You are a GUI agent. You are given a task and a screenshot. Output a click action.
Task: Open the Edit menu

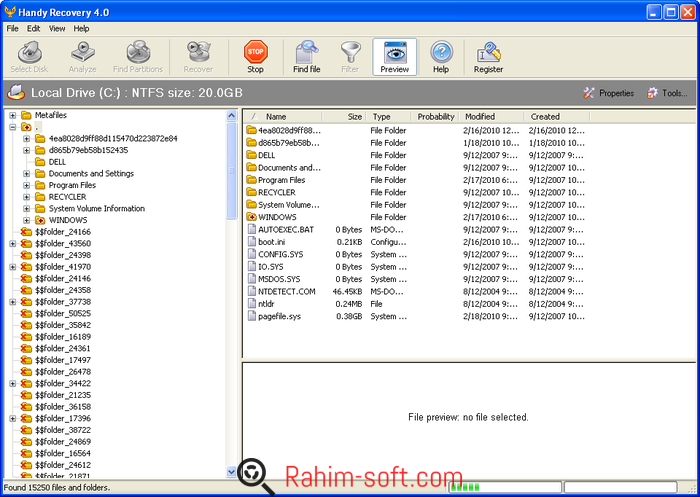click(33, 29)
